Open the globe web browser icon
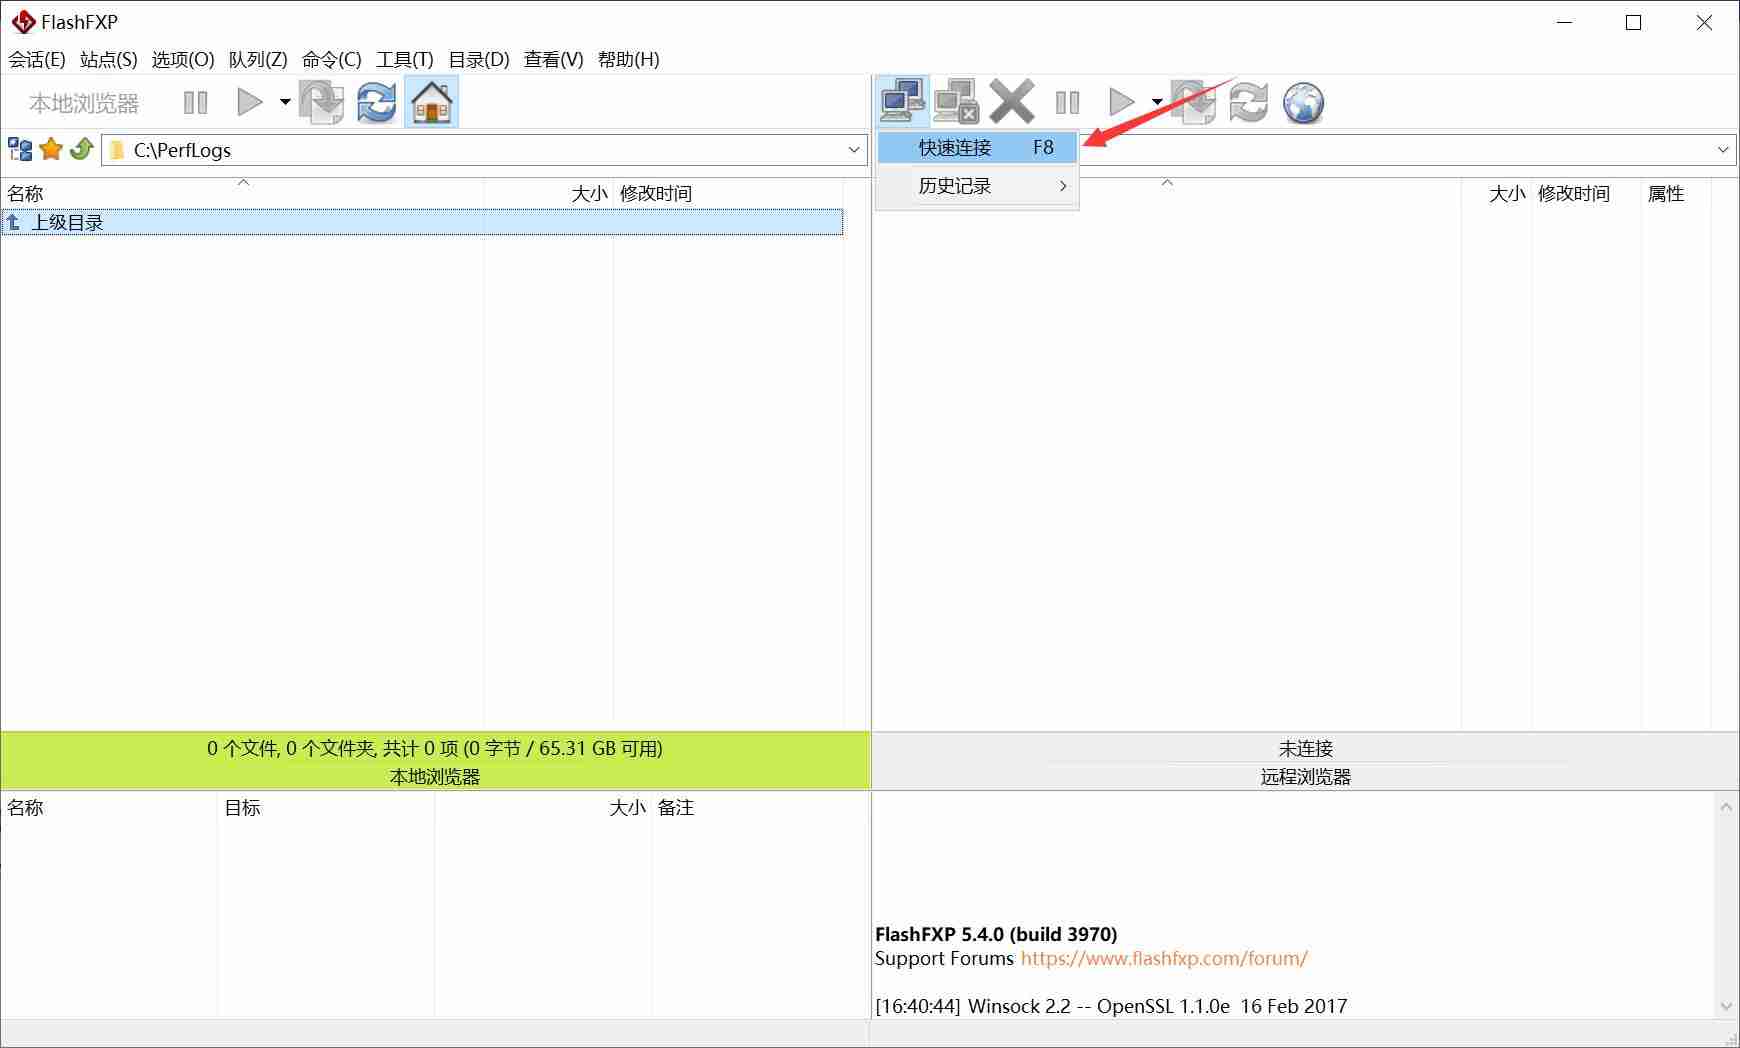 click(x=1303, y=101)
